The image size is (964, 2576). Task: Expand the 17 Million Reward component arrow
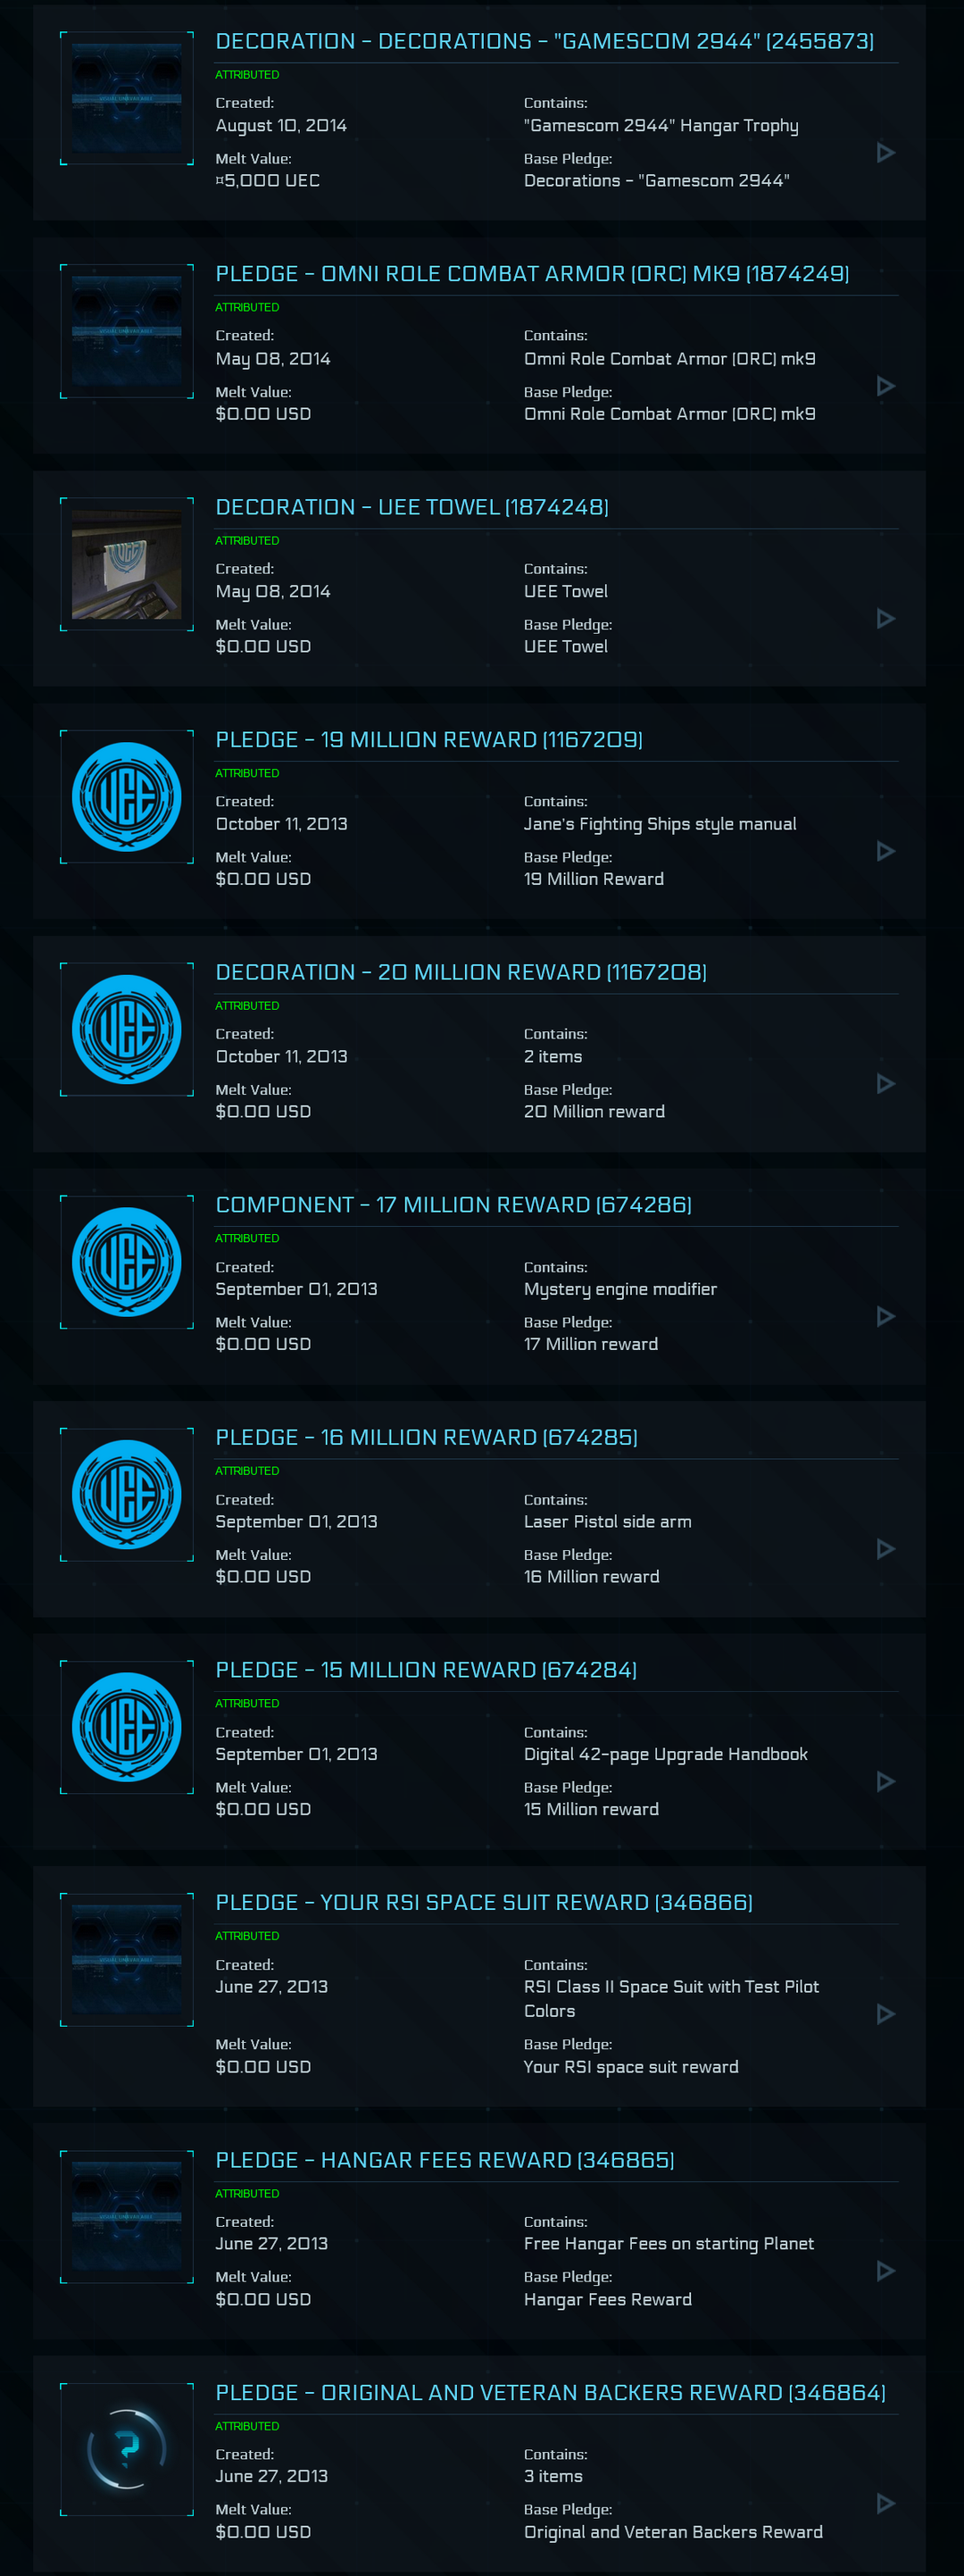[x=885, y=1317]
